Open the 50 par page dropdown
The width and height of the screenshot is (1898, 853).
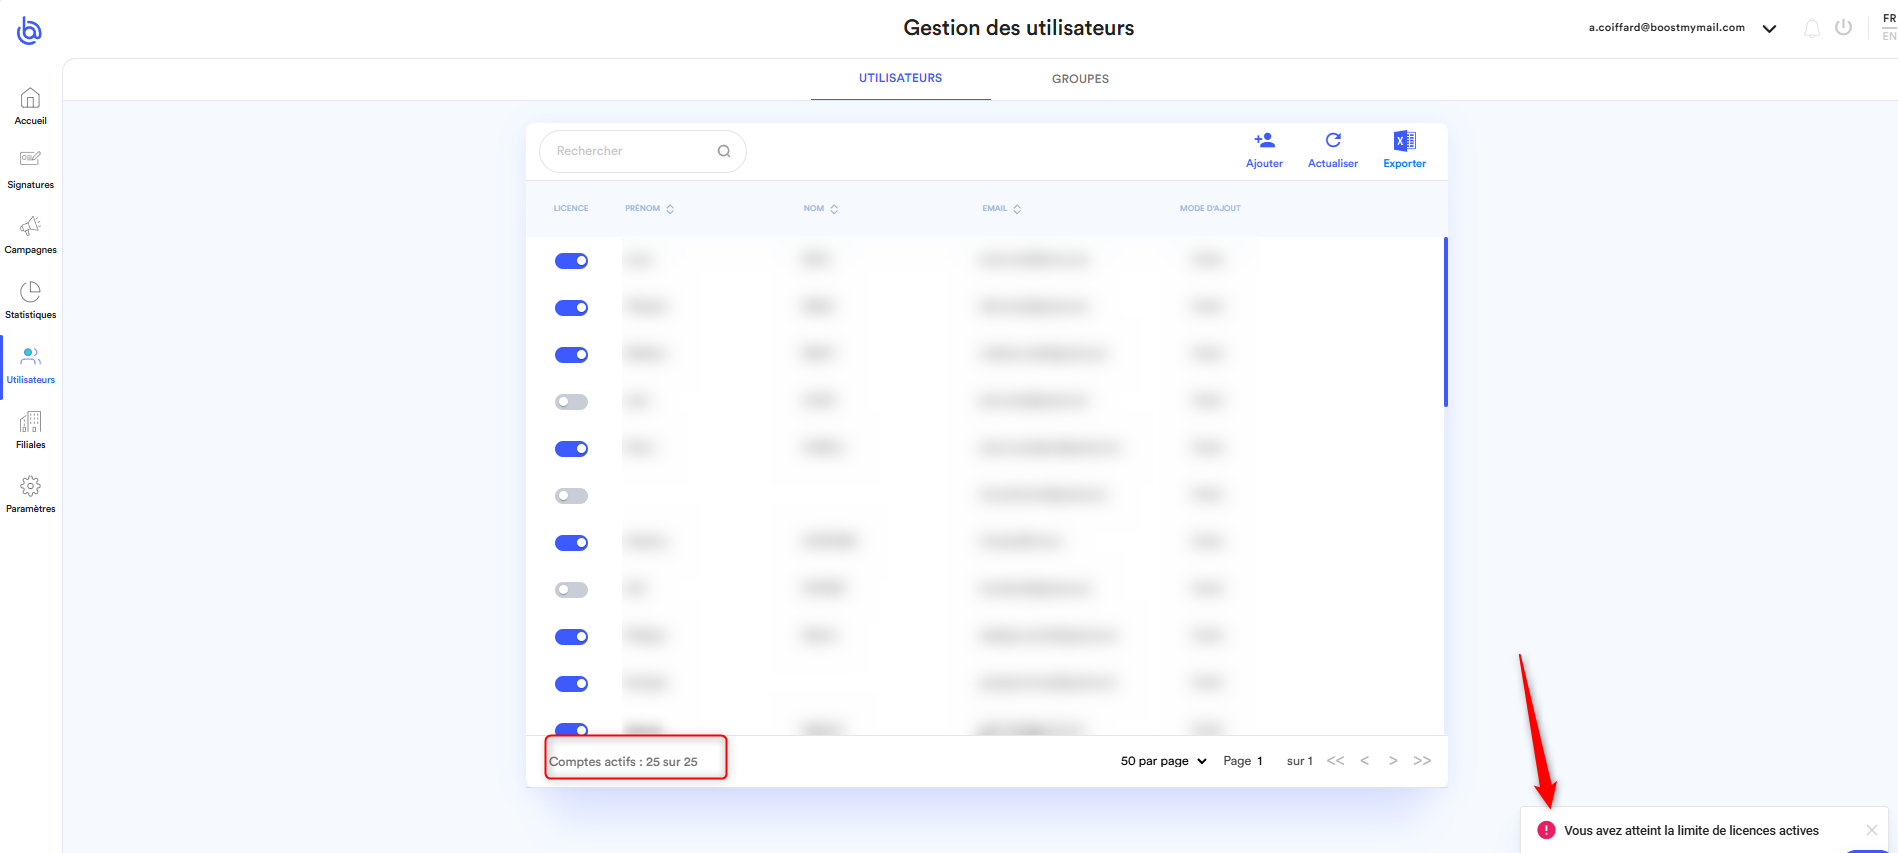[1163, 761]
